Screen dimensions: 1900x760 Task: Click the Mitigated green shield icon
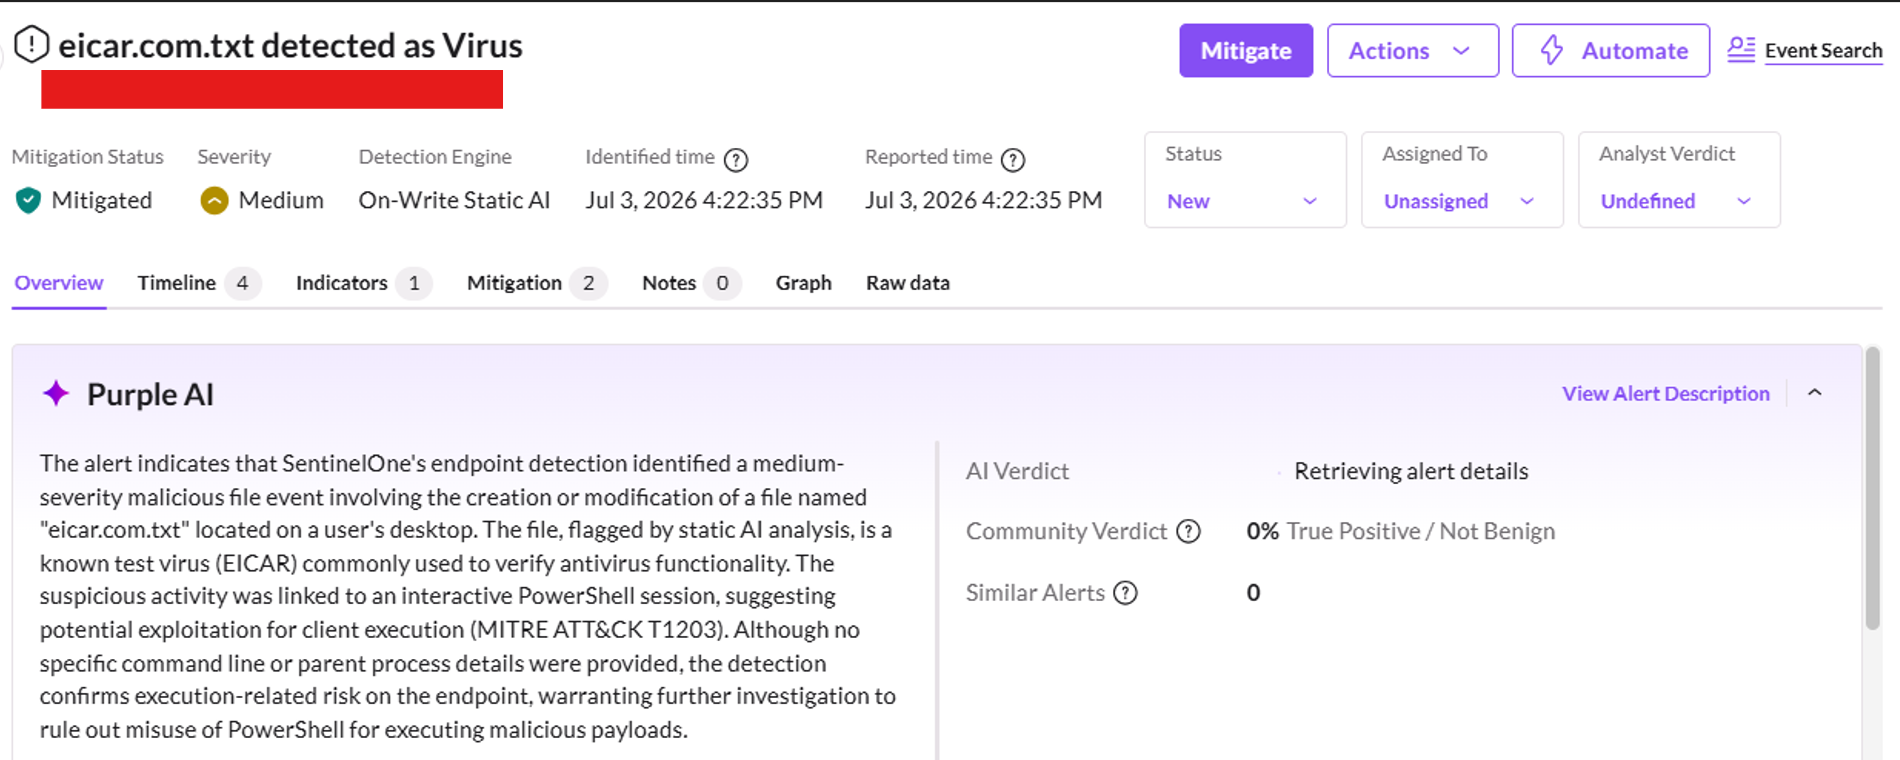point(28,200)
